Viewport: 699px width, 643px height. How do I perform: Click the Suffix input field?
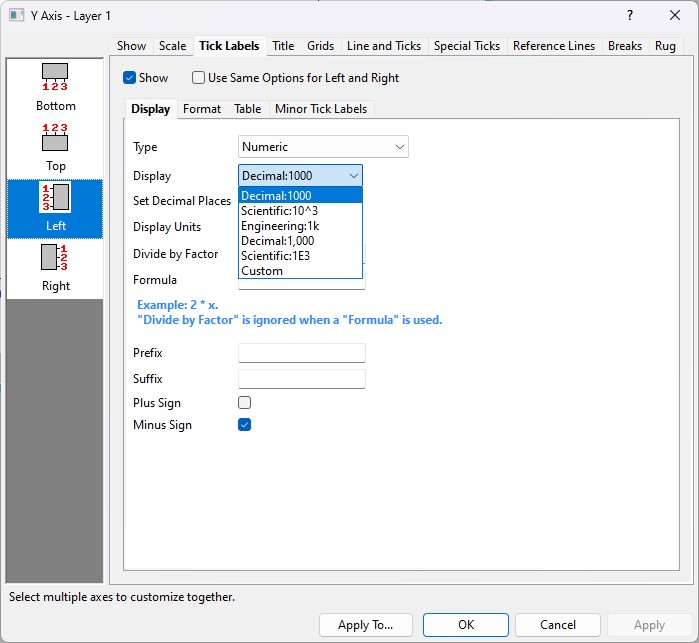point(302,379)
